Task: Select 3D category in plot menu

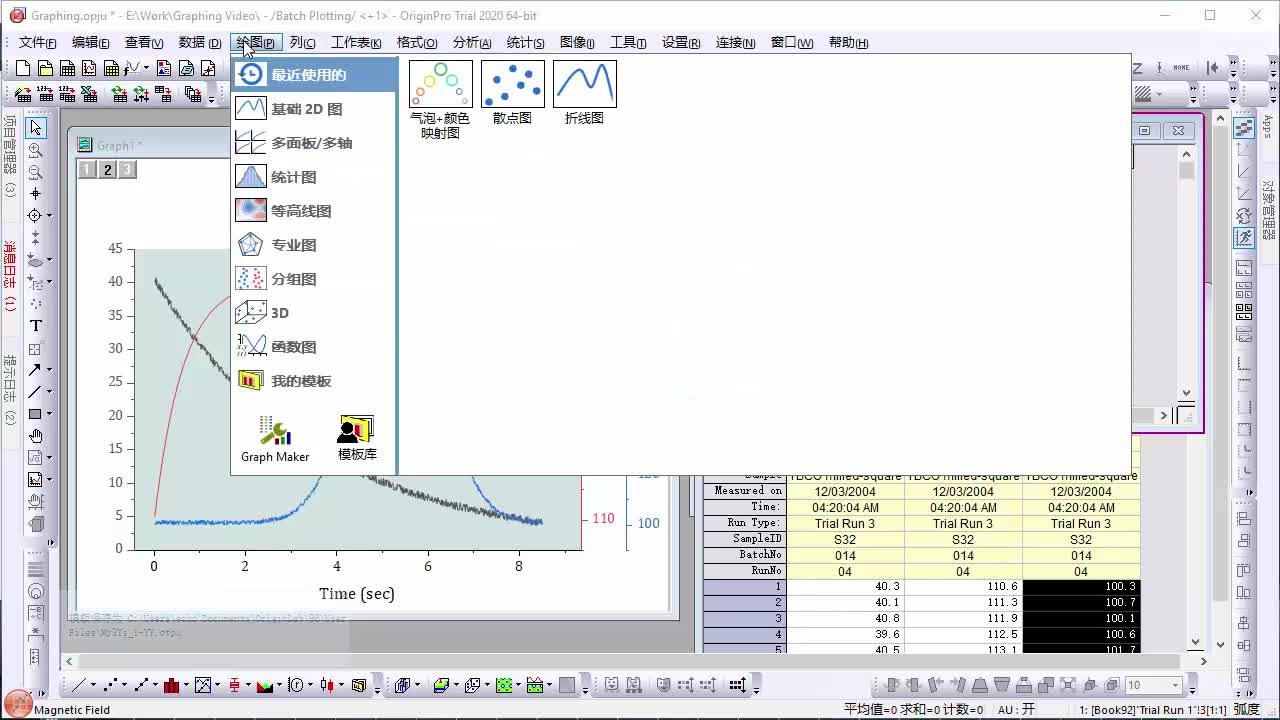Action: pos(314,313)
